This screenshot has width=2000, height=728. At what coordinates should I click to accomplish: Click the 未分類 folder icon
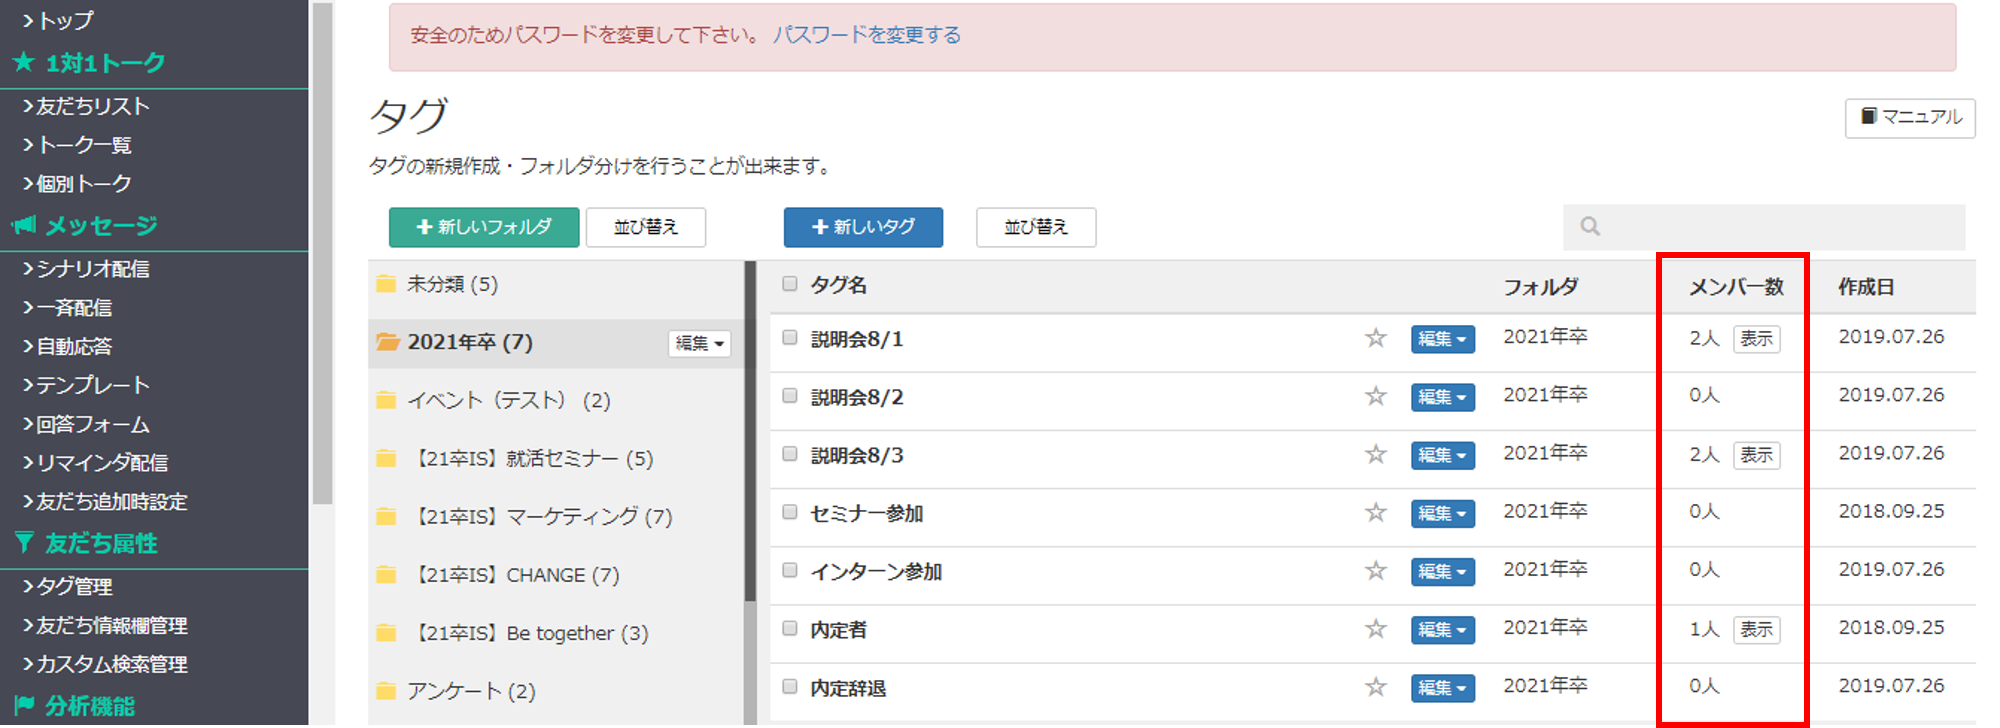[386, 284]
